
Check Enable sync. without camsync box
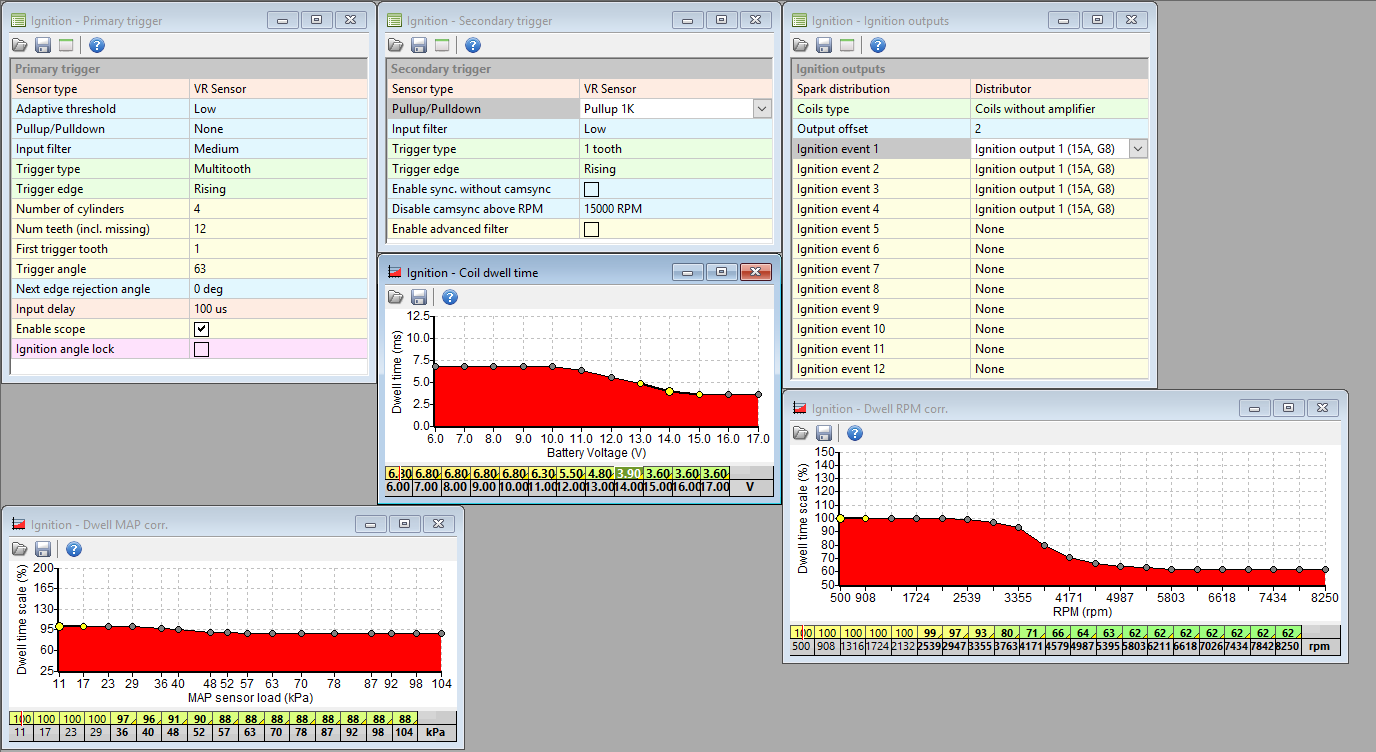[591, 189]
